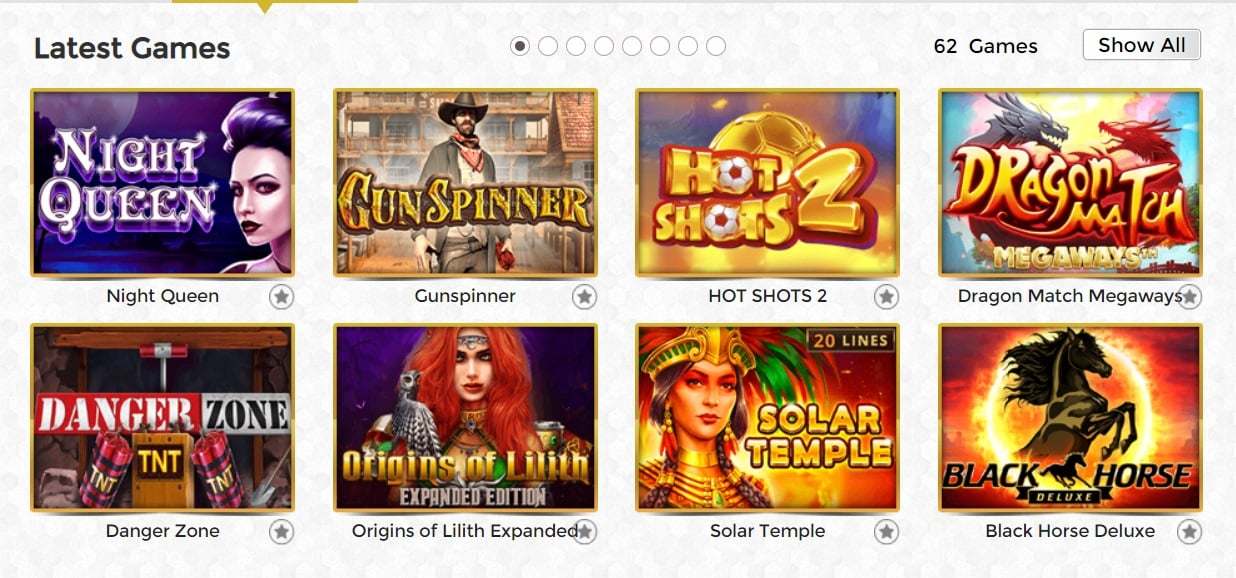Image resolution: width=1236 pixels, height=578 pixels.
Task: Star the Origins of Lilith Expanded game
Action: 585,531
